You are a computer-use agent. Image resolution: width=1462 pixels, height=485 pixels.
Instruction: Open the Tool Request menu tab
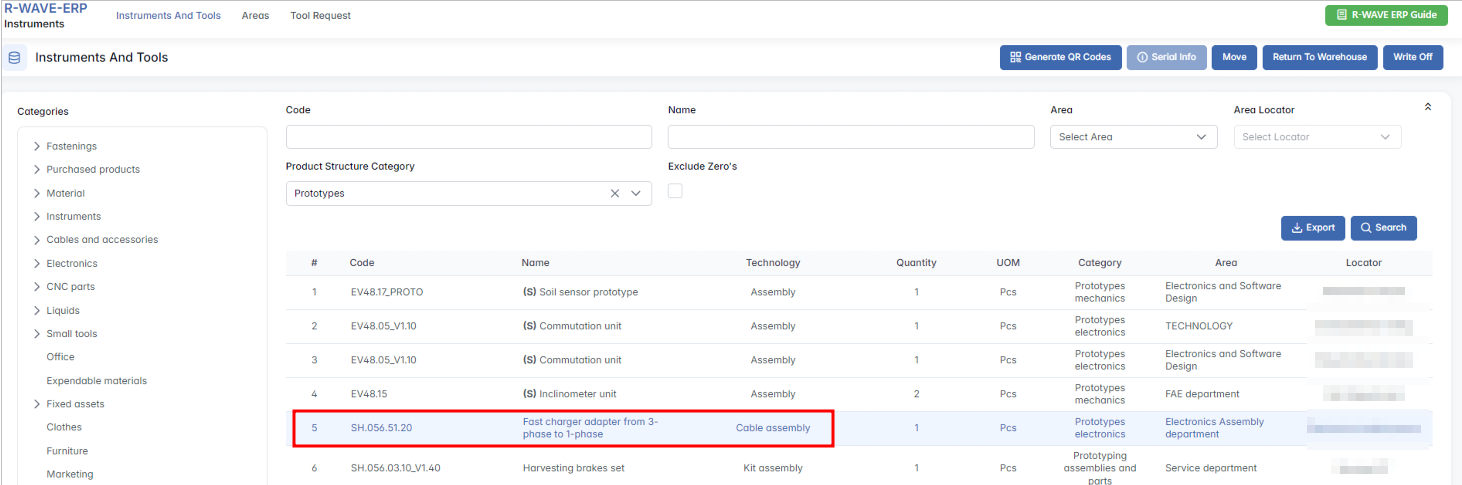coord(320,16)
